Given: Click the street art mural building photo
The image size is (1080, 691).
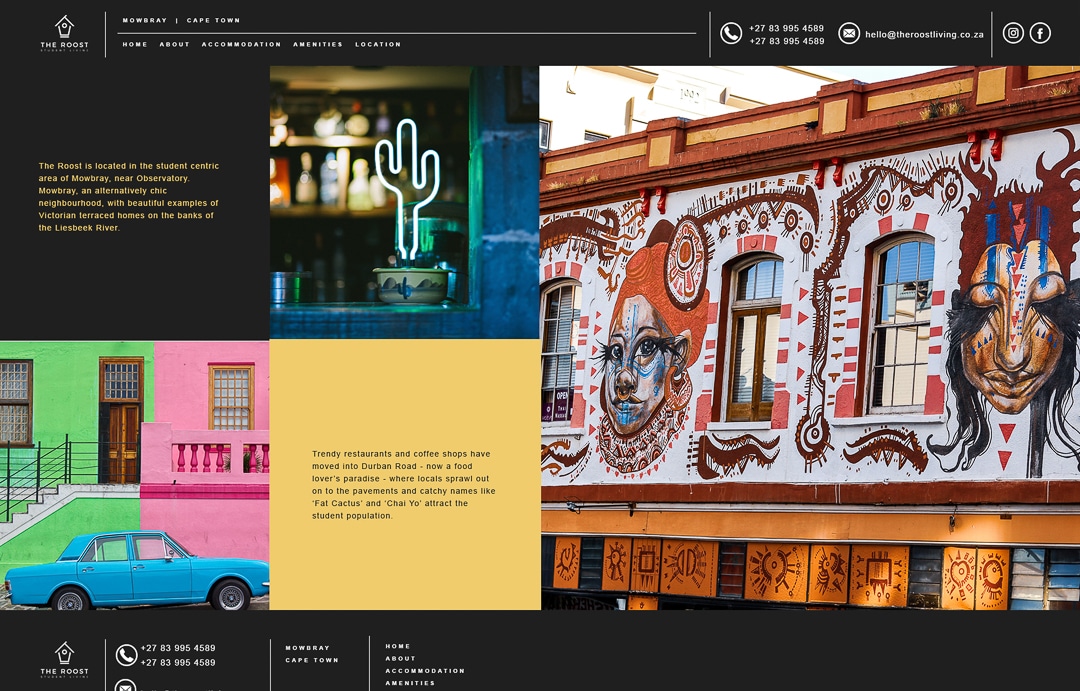Looking at the screenshot, I should pyautogui.click(x=810, y=338).
